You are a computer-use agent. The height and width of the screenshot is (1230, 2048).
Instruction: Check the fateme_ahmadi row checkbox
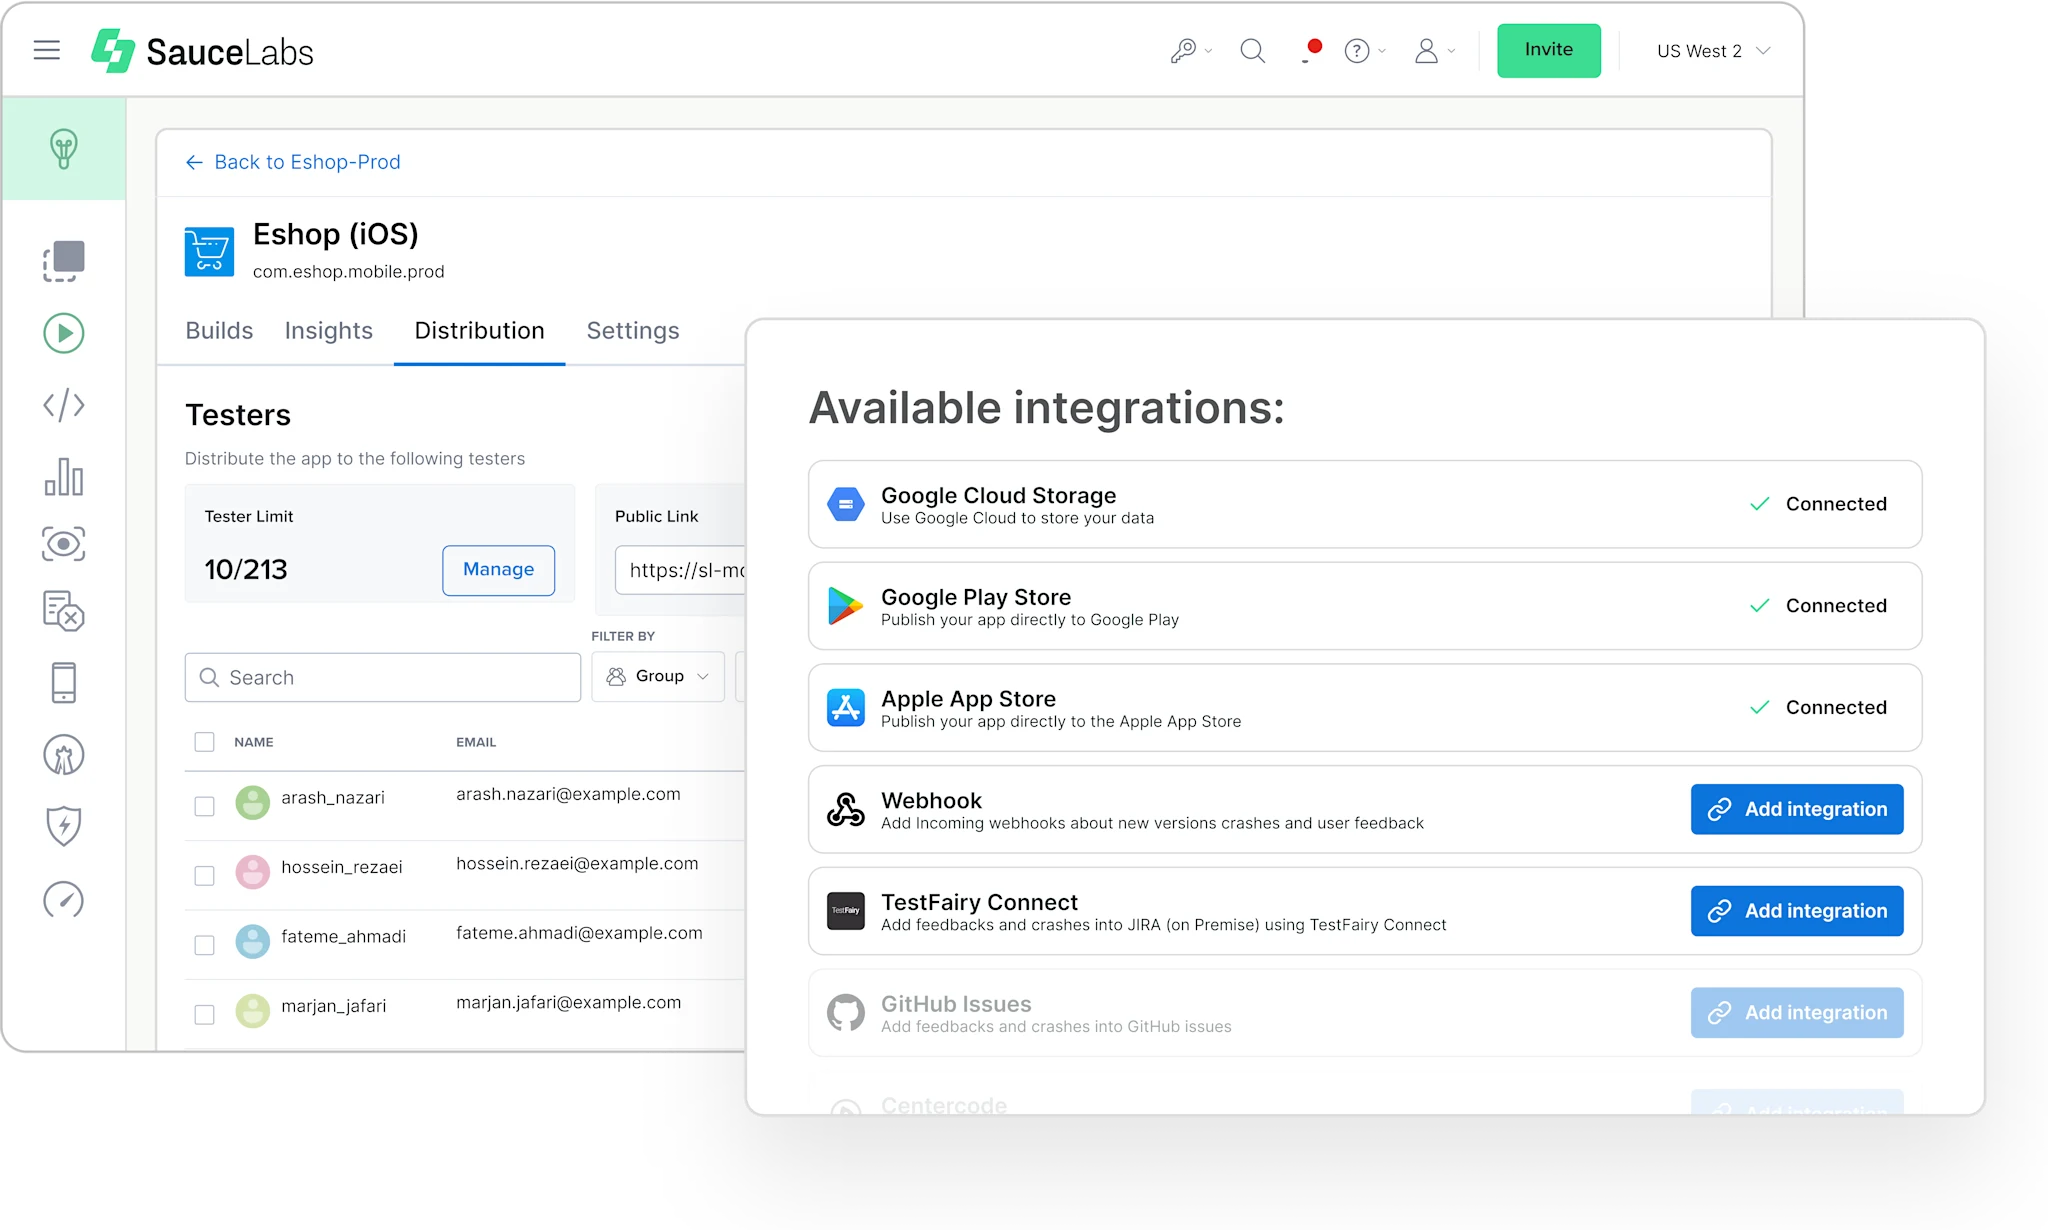(x=205, y=945)
